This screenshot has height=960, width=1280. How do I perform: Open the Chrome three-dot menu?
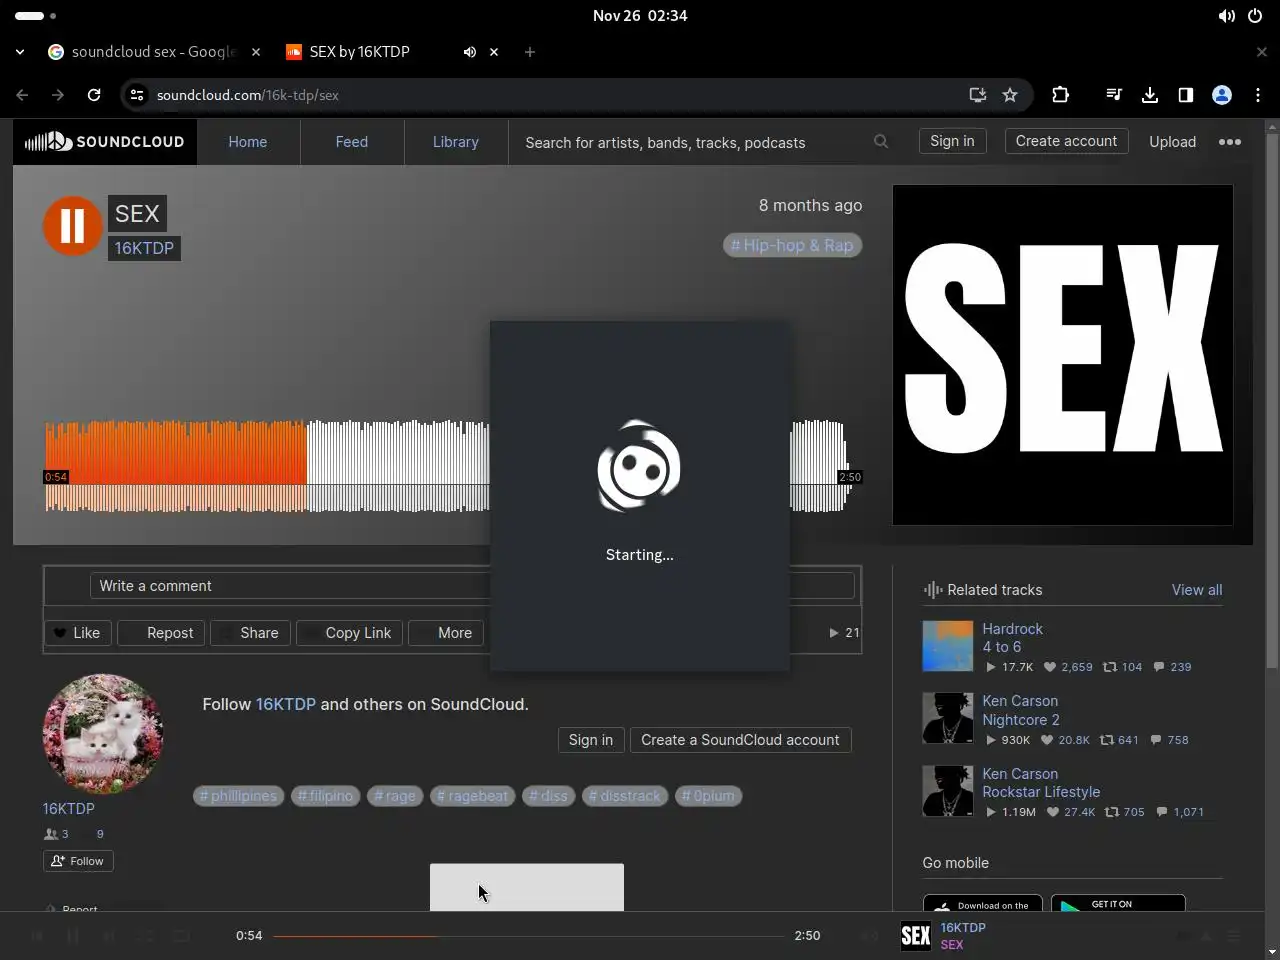(1258, 95)
